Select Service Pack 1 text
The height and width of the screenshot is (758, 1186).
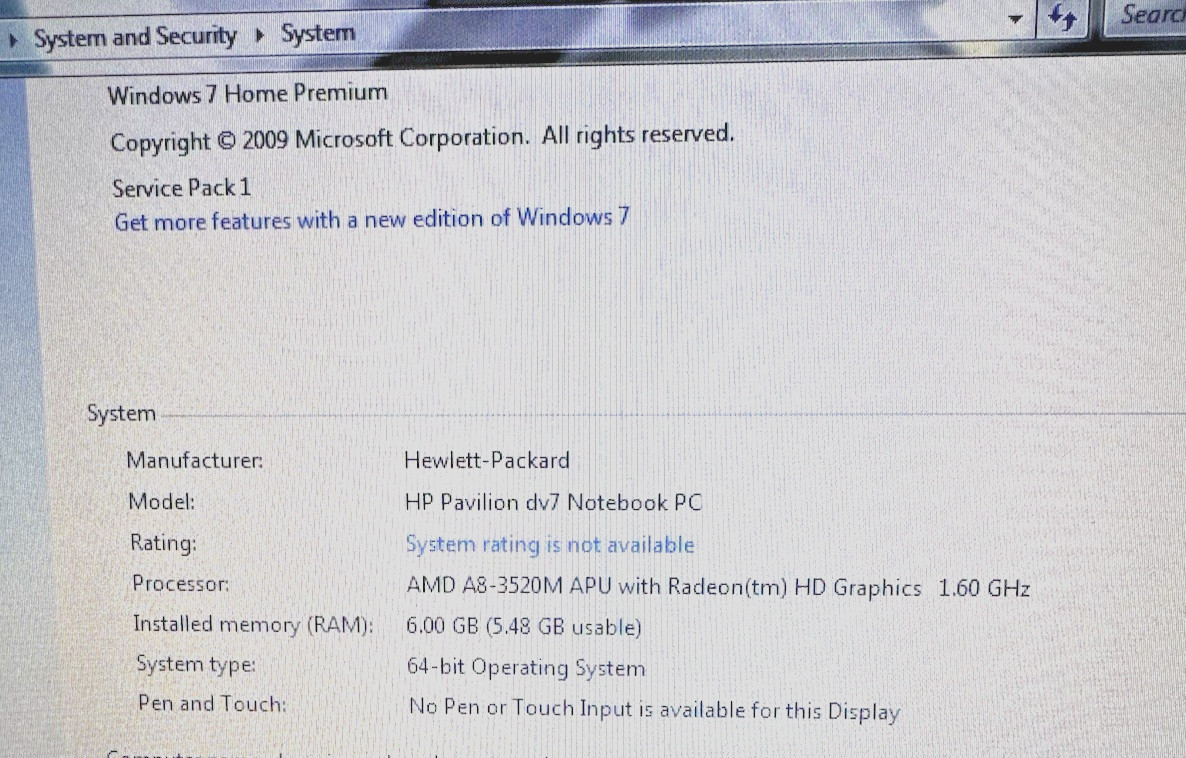182,188
